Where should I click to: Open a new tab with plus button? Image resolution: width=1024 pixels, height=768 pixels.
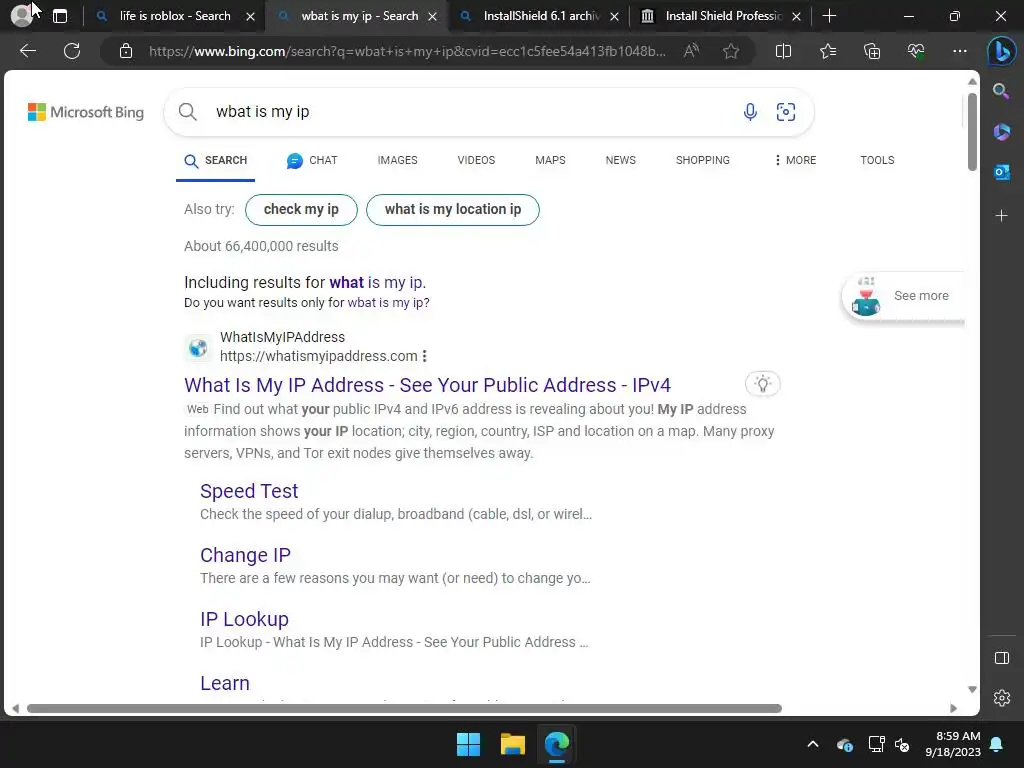tap(829, 16)
